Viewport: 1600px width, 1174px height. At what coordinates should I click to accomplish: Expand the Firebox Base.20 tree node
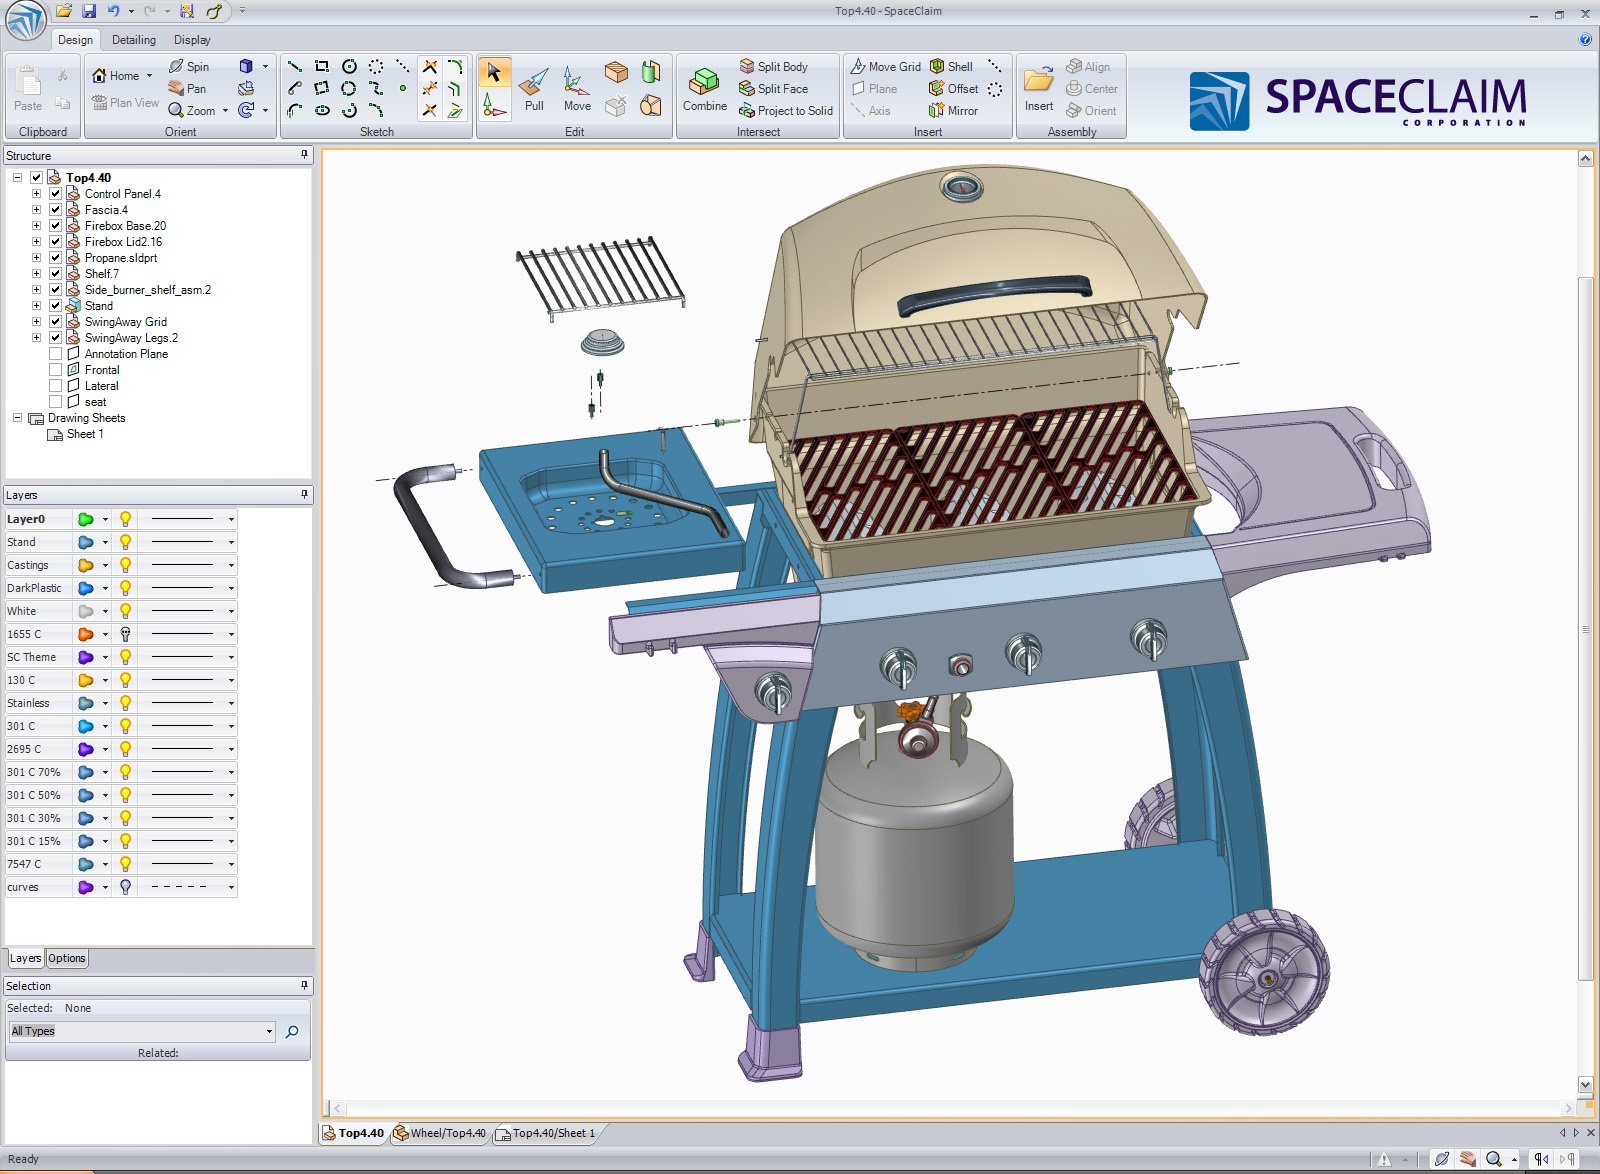(x=36, y=226)
